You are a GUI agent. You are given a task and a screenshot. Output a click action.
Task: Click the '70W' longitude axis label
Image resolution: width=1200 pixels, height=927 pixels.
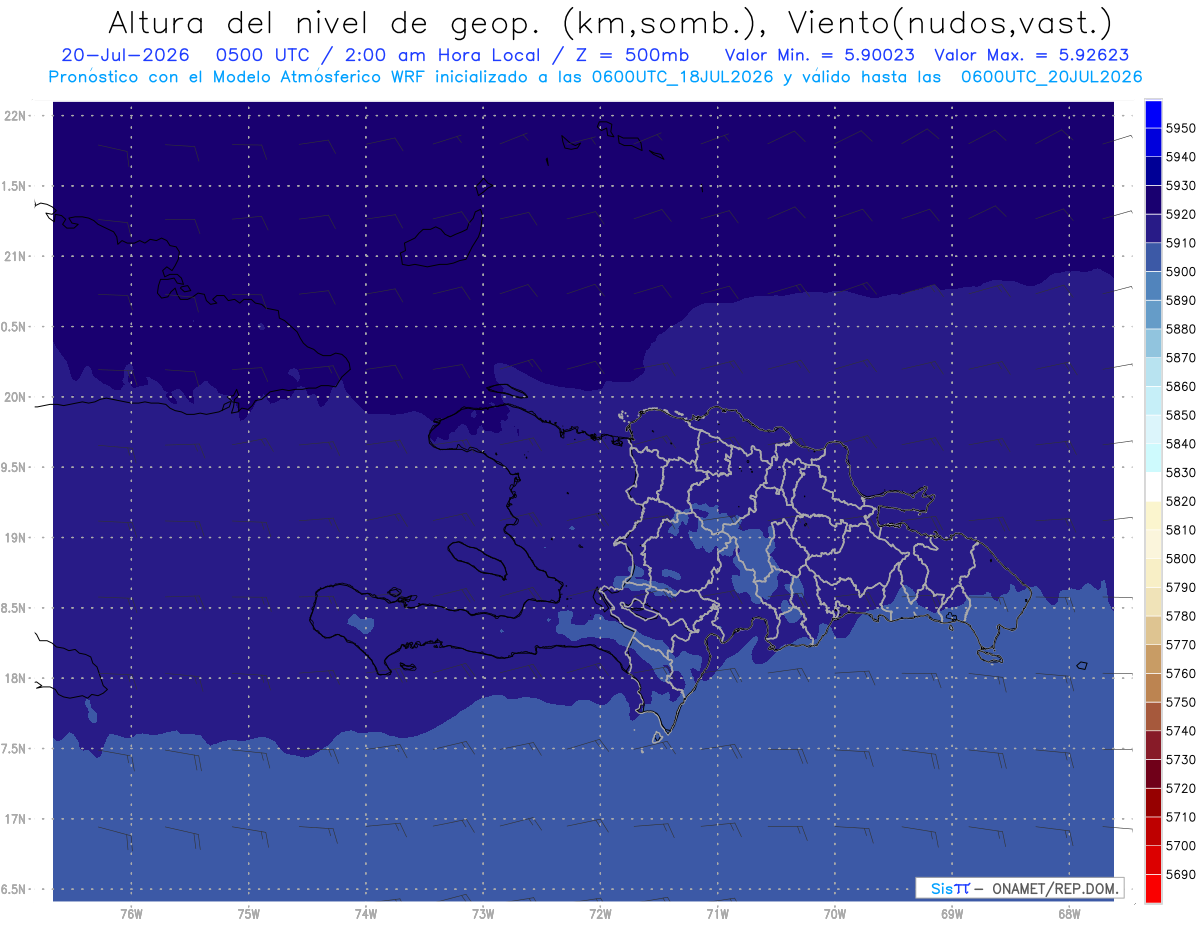(x=835, y=914)
